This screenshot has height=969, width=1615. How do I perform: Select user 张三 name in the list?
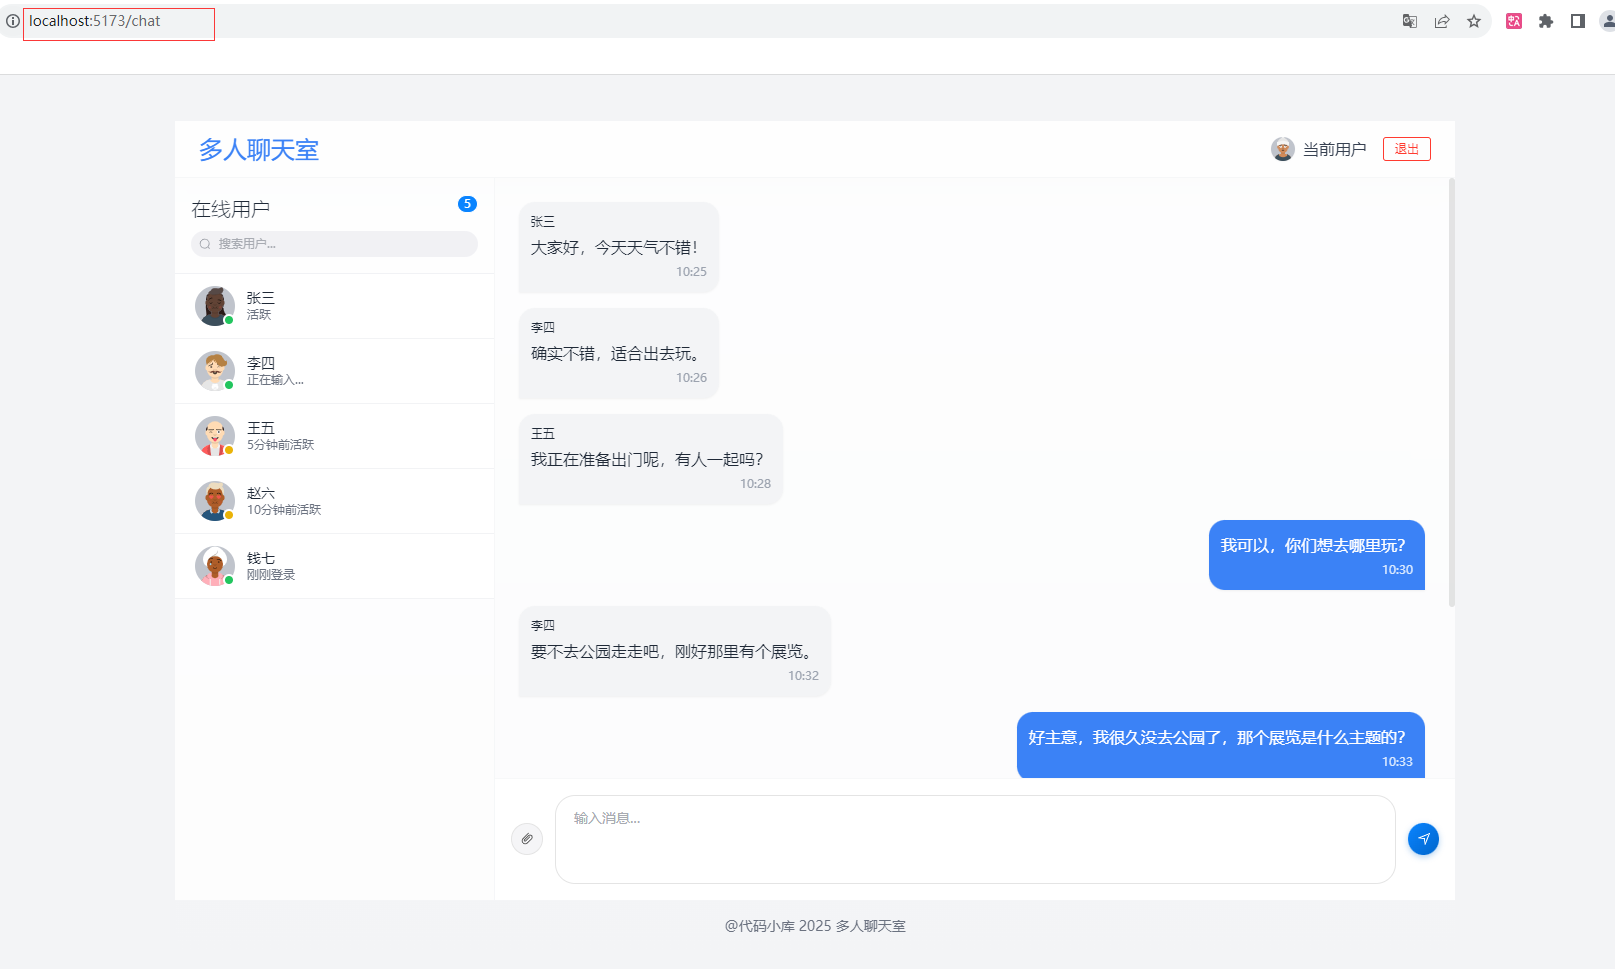point(261,298)
